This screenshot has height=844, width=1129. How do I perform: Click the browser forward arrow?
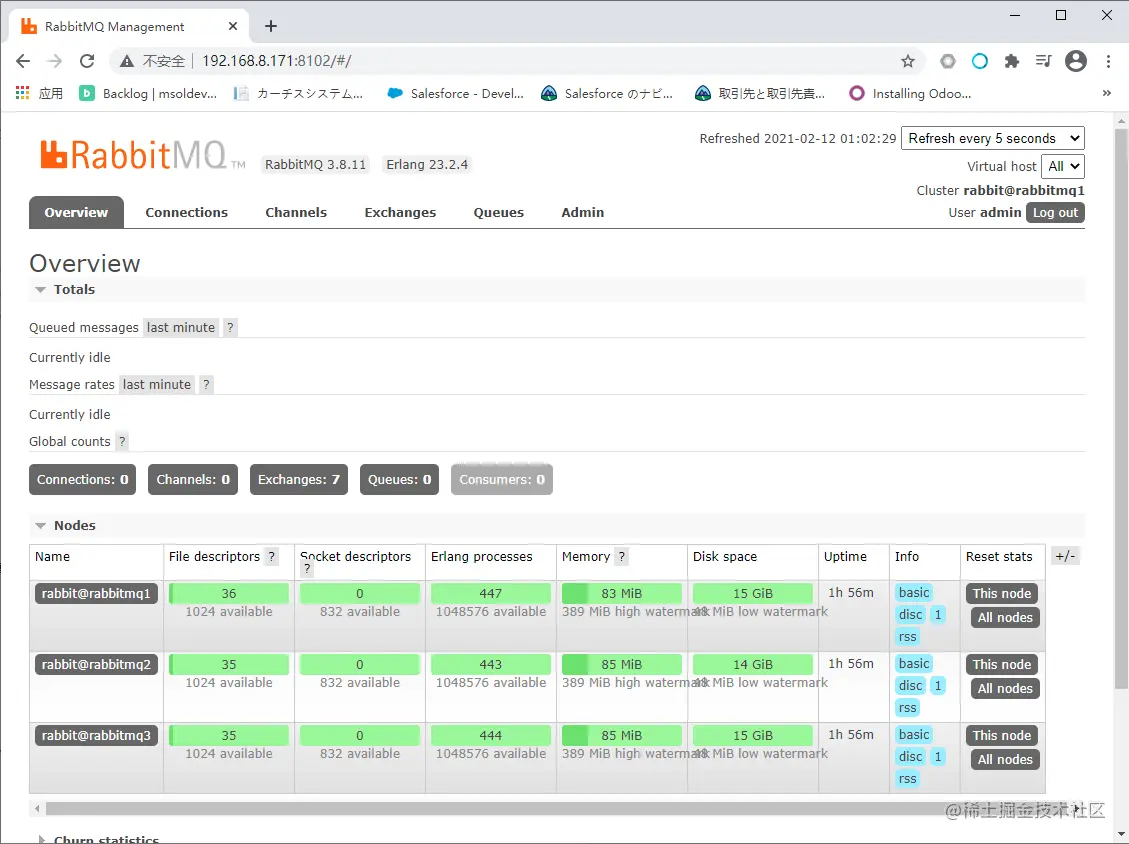click(x=55, y=61)
